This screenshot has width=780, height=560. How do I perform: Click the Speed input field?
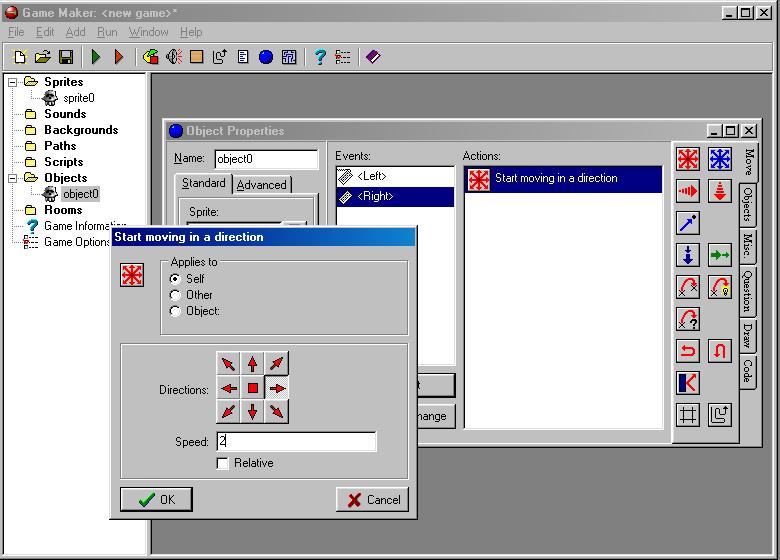(295, 441)
